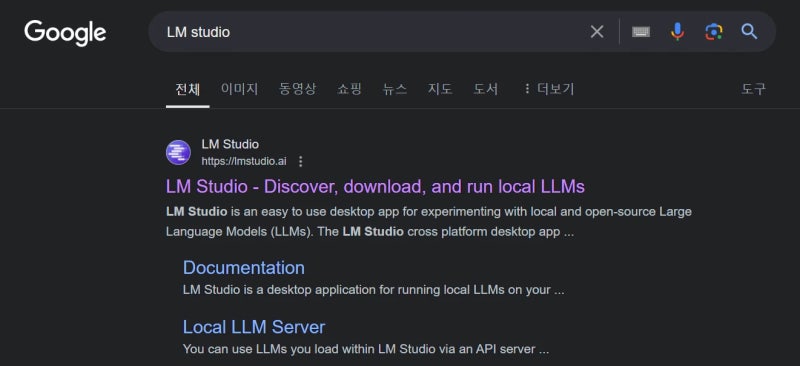
Task: Open three-dot menu beside lmstudio.ai
Action: pyautogui.click(x=301, y=162)
